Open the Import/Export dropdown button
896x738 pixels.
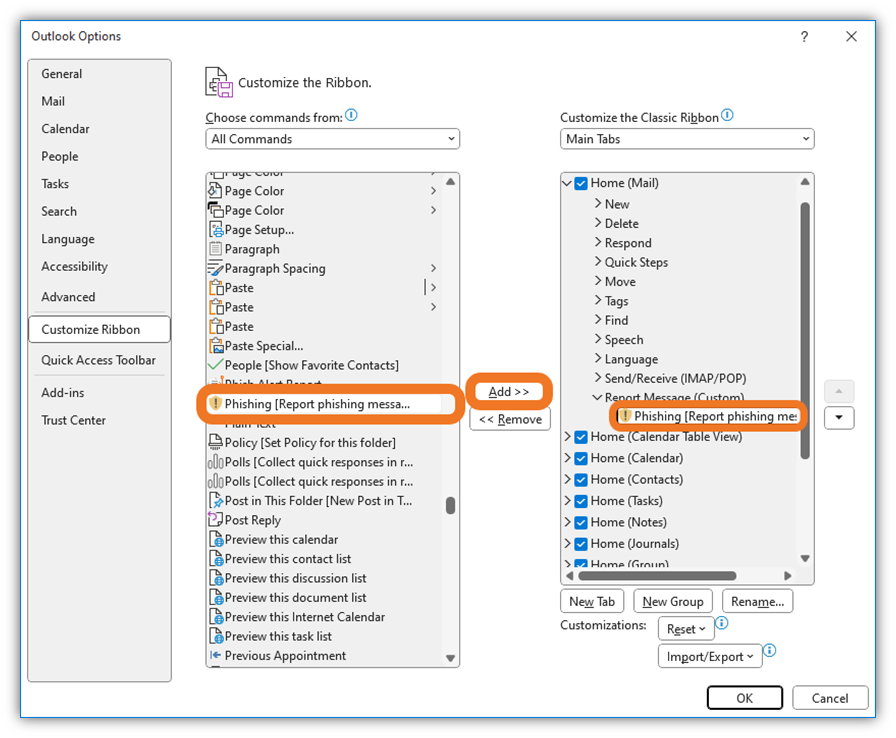pyautogui.click(x=710, y=656)
